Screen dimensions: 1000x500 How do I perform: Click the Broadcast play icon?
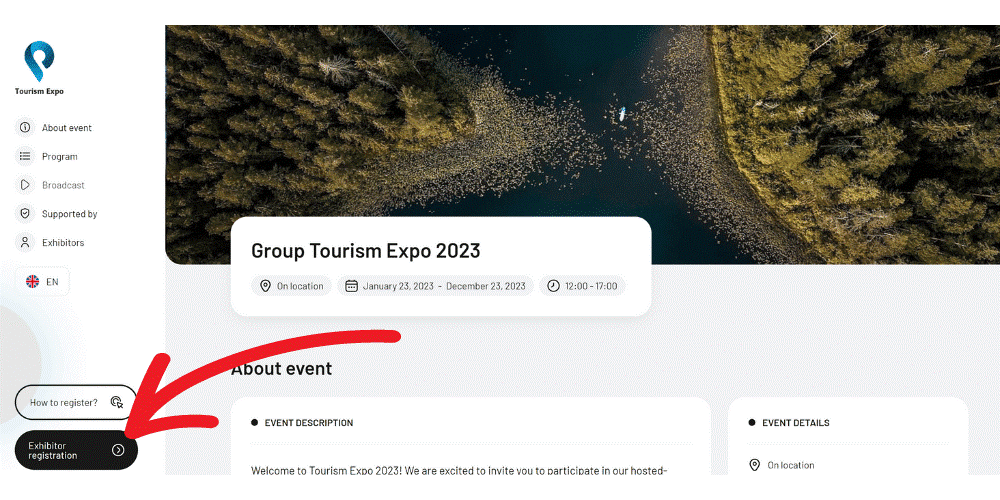[x=25, y=185]
